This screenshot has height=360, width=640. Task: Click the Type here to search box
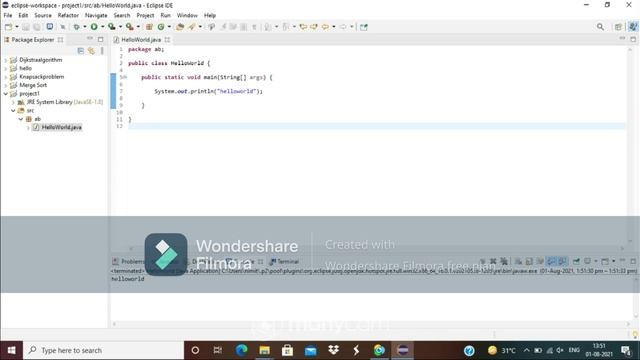103,350
